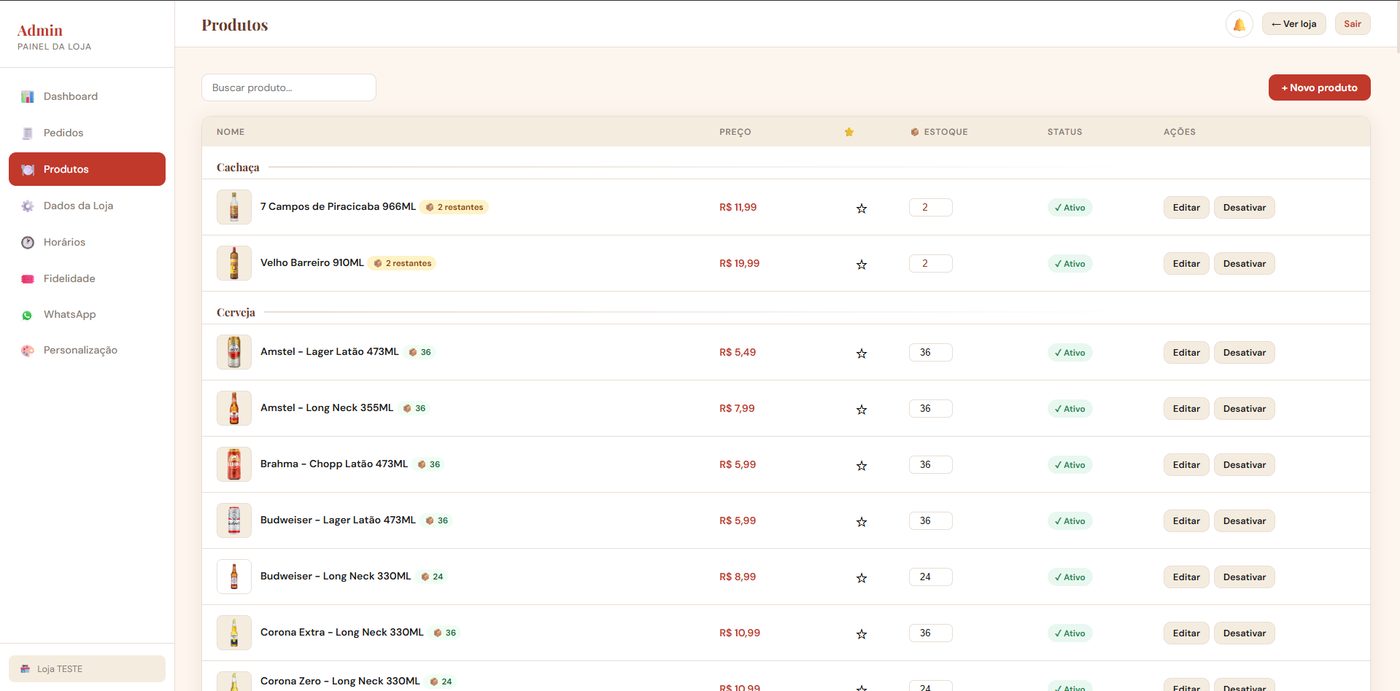Deactivate Brahma Chopp Latão 473ML
This screenshot has height=691, width=1400.
1244,465
